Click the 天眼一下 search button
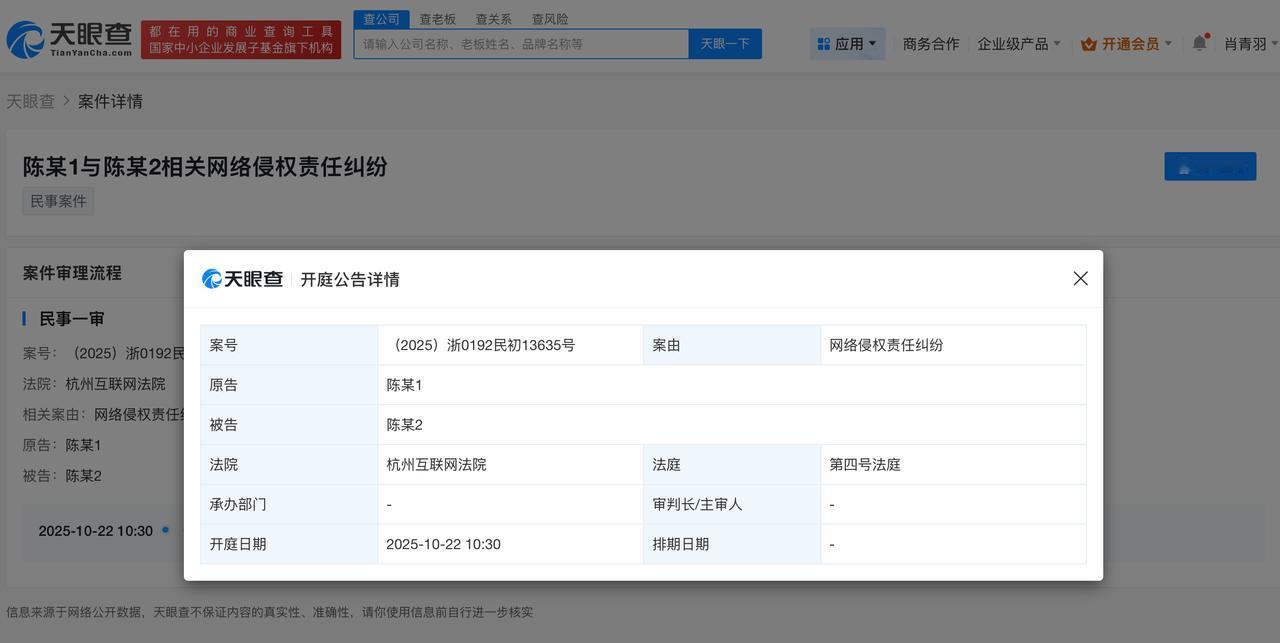 [725, 44]
